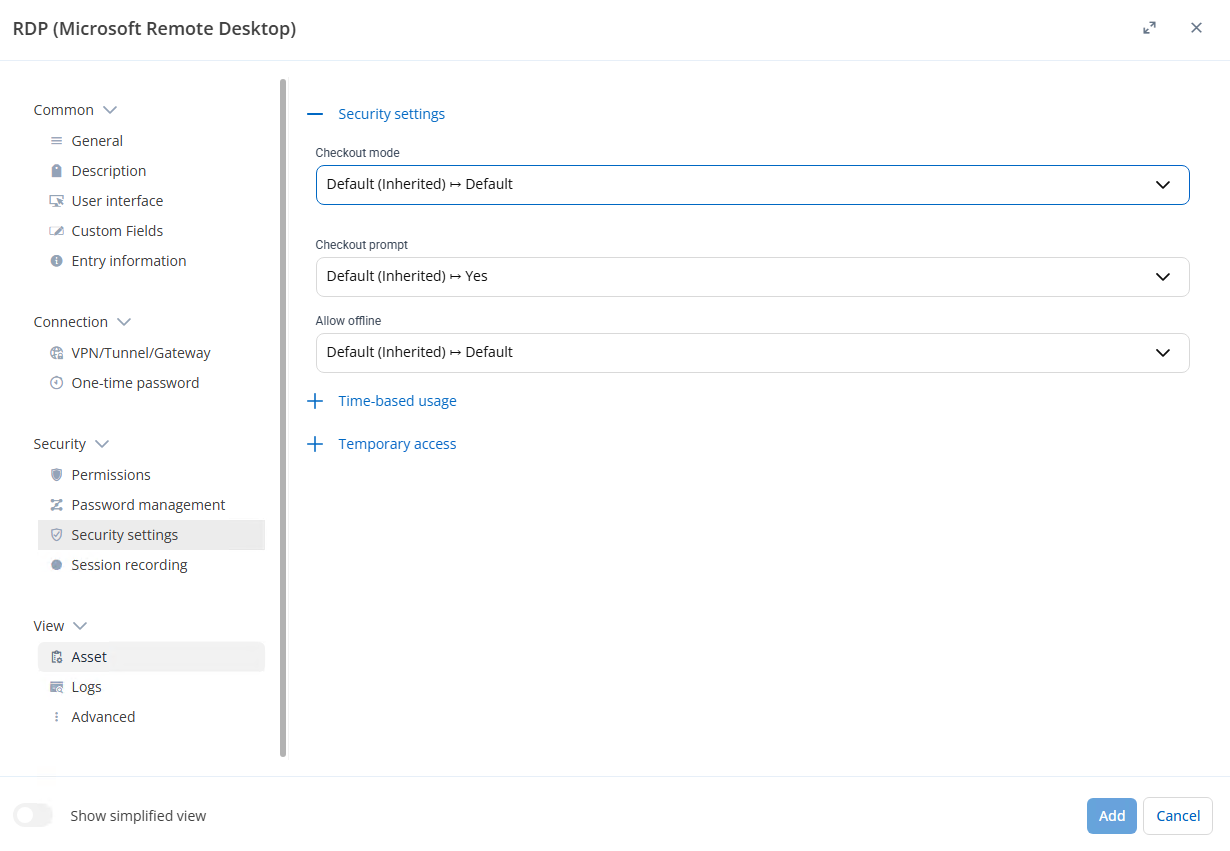Click the Description clipboard icon
This screenshot has width=1230, height=851.
57,171
